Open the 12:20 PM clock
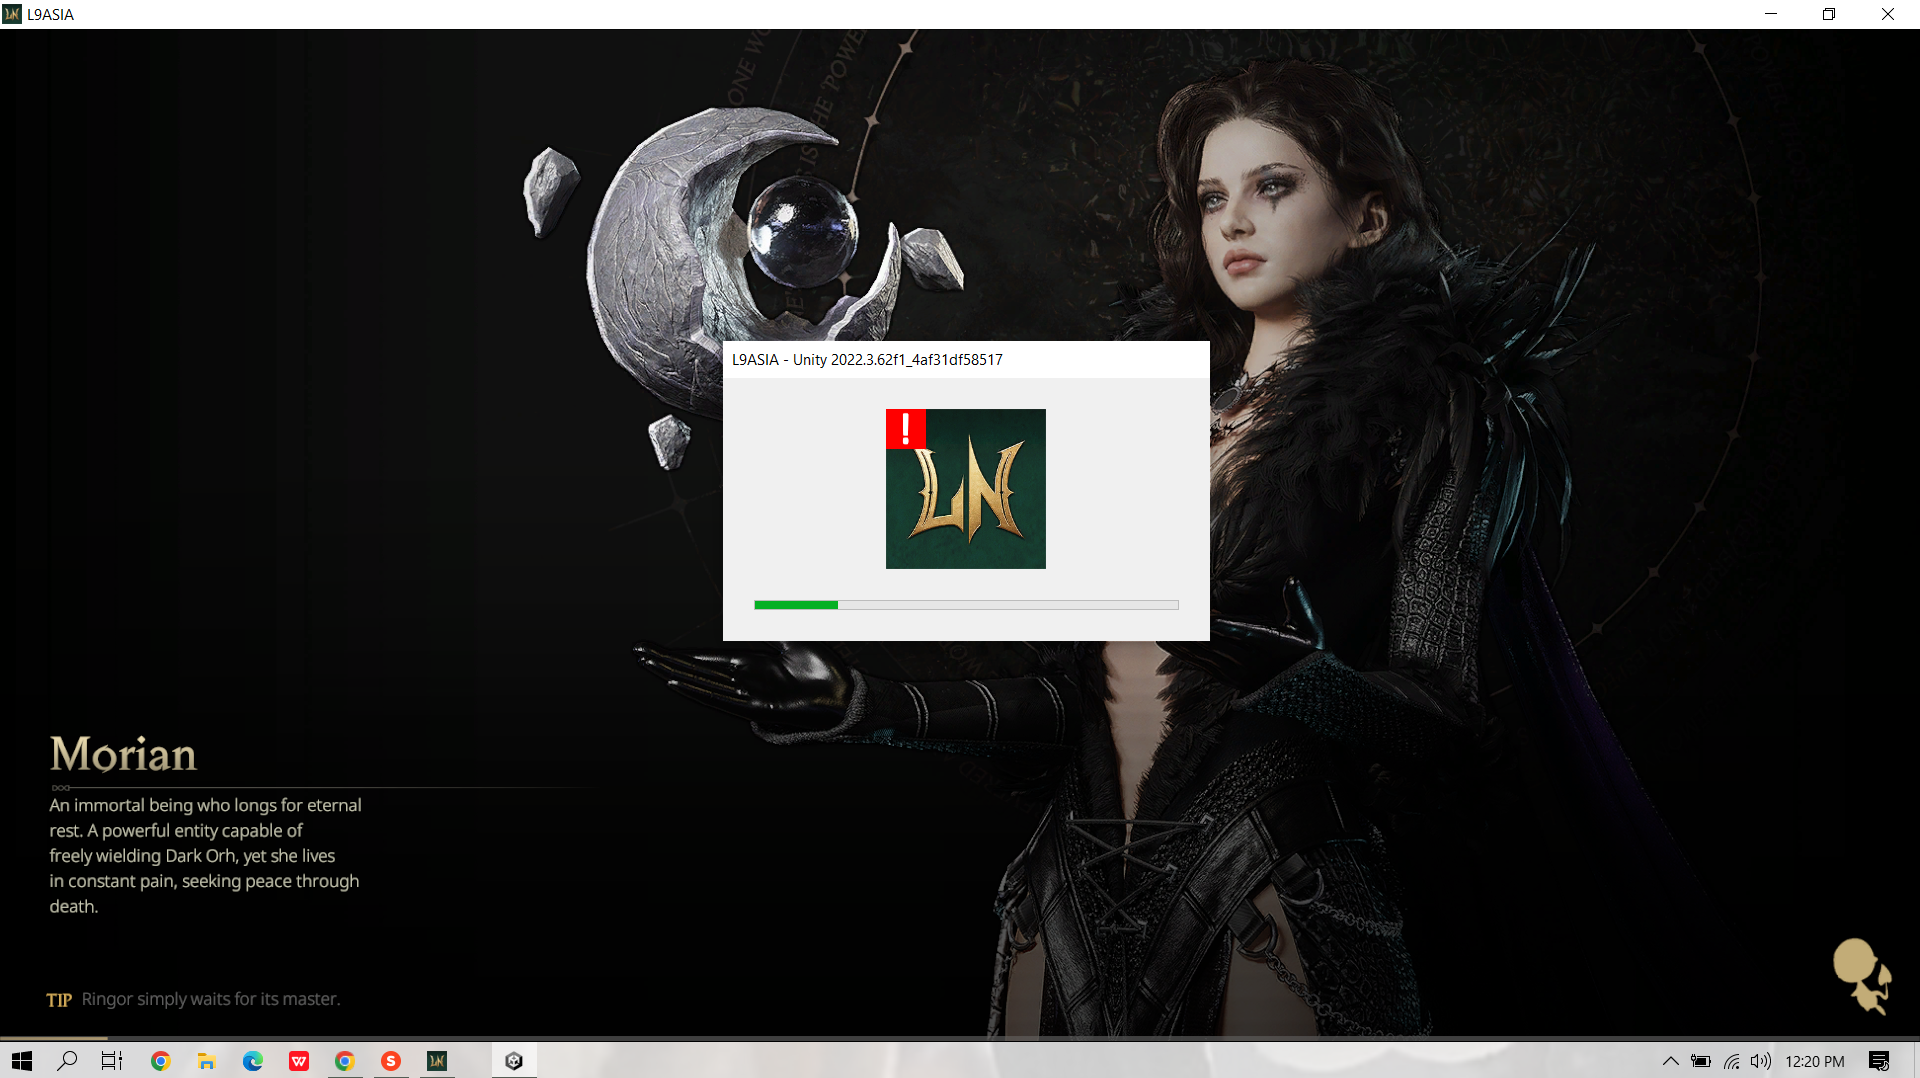Image resolution: width=1920 pixels, height=1078 pixels. pos(1815,1061)
